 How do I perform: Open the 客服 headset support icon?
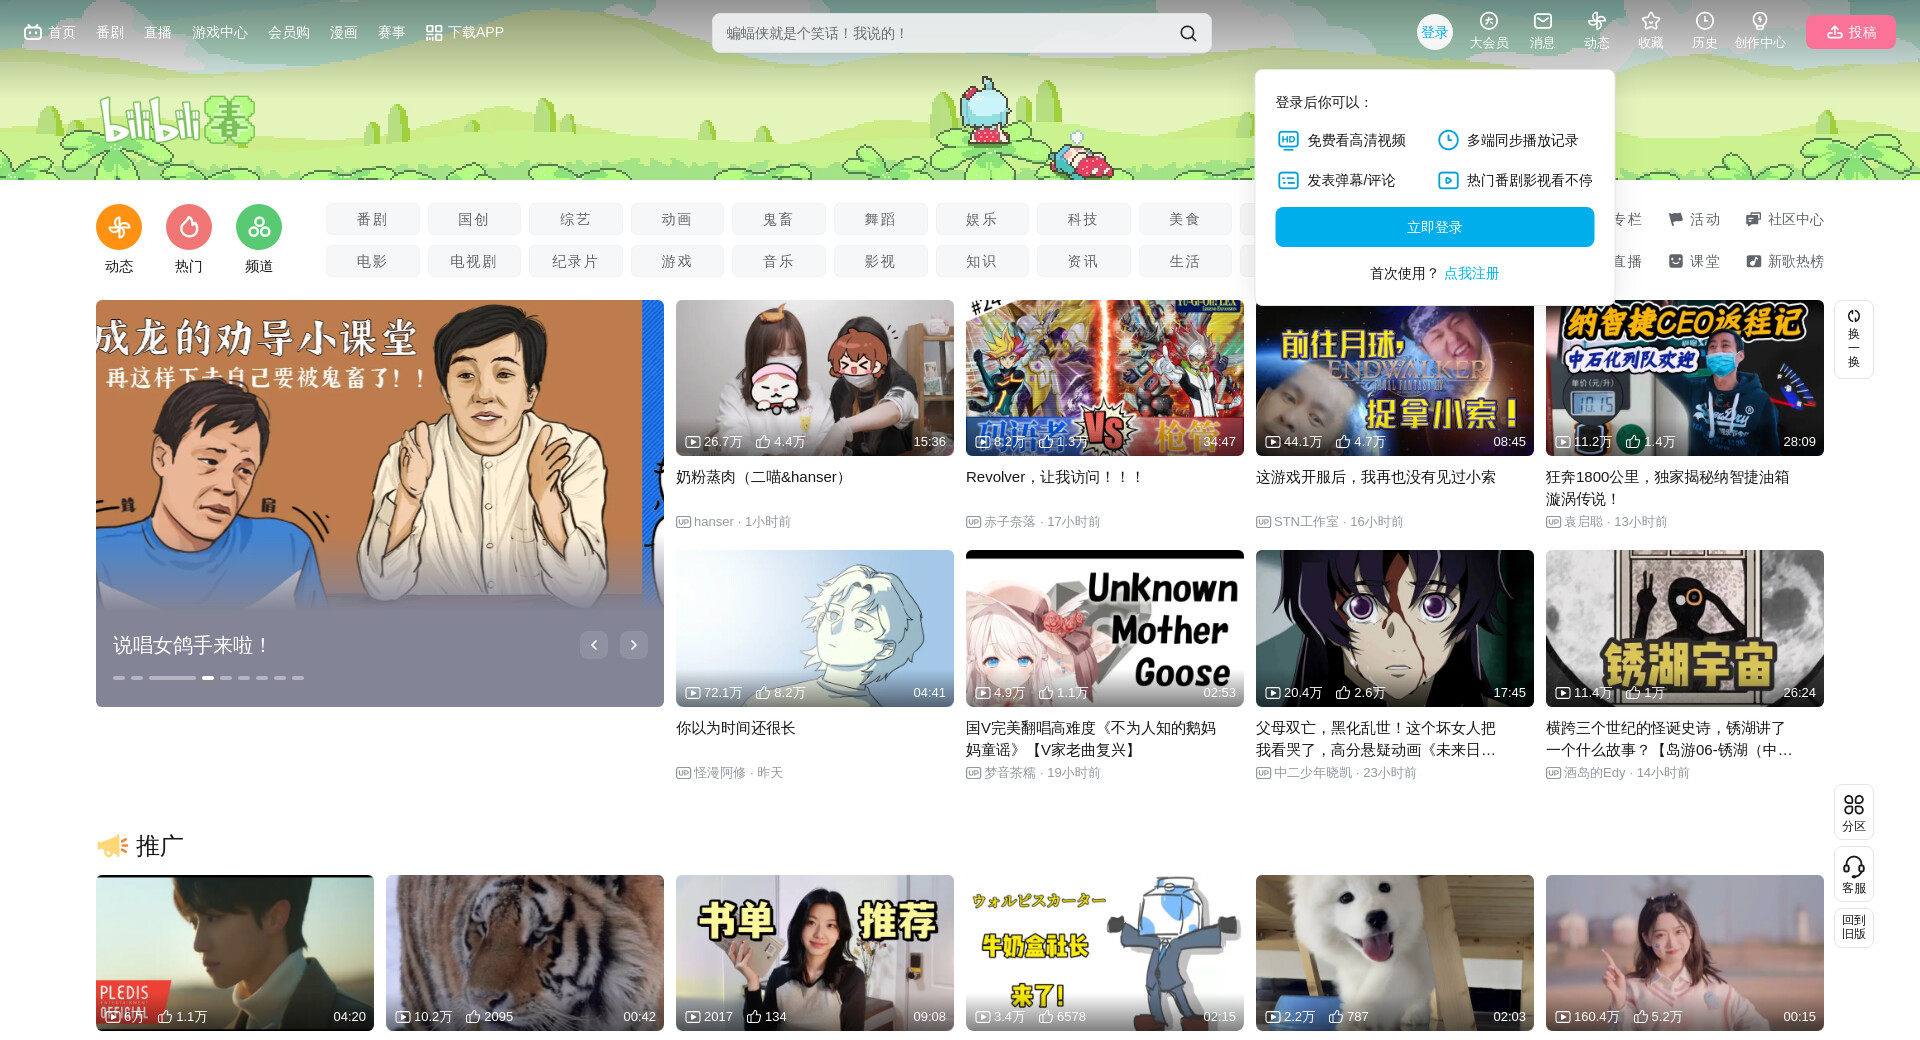1854,875
